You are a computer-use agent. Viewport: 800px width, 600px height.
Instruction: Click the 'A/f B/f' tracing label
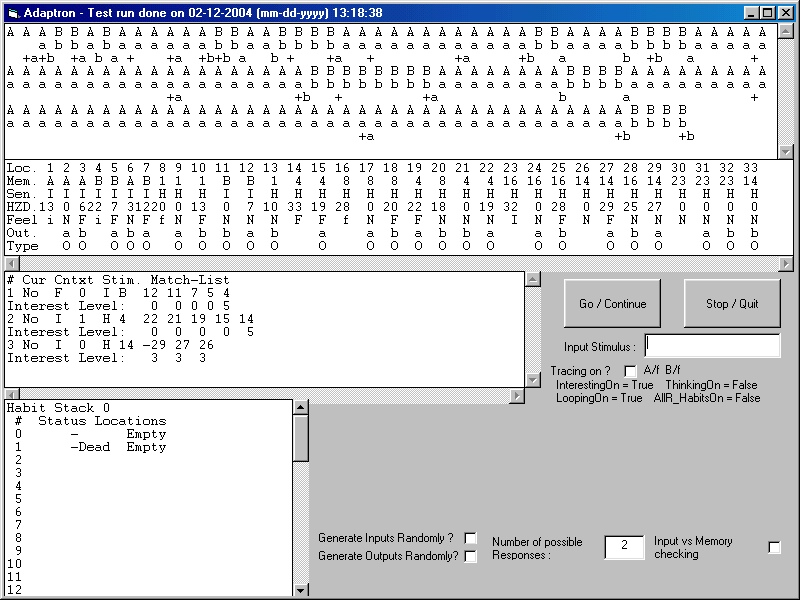[662, 370]
